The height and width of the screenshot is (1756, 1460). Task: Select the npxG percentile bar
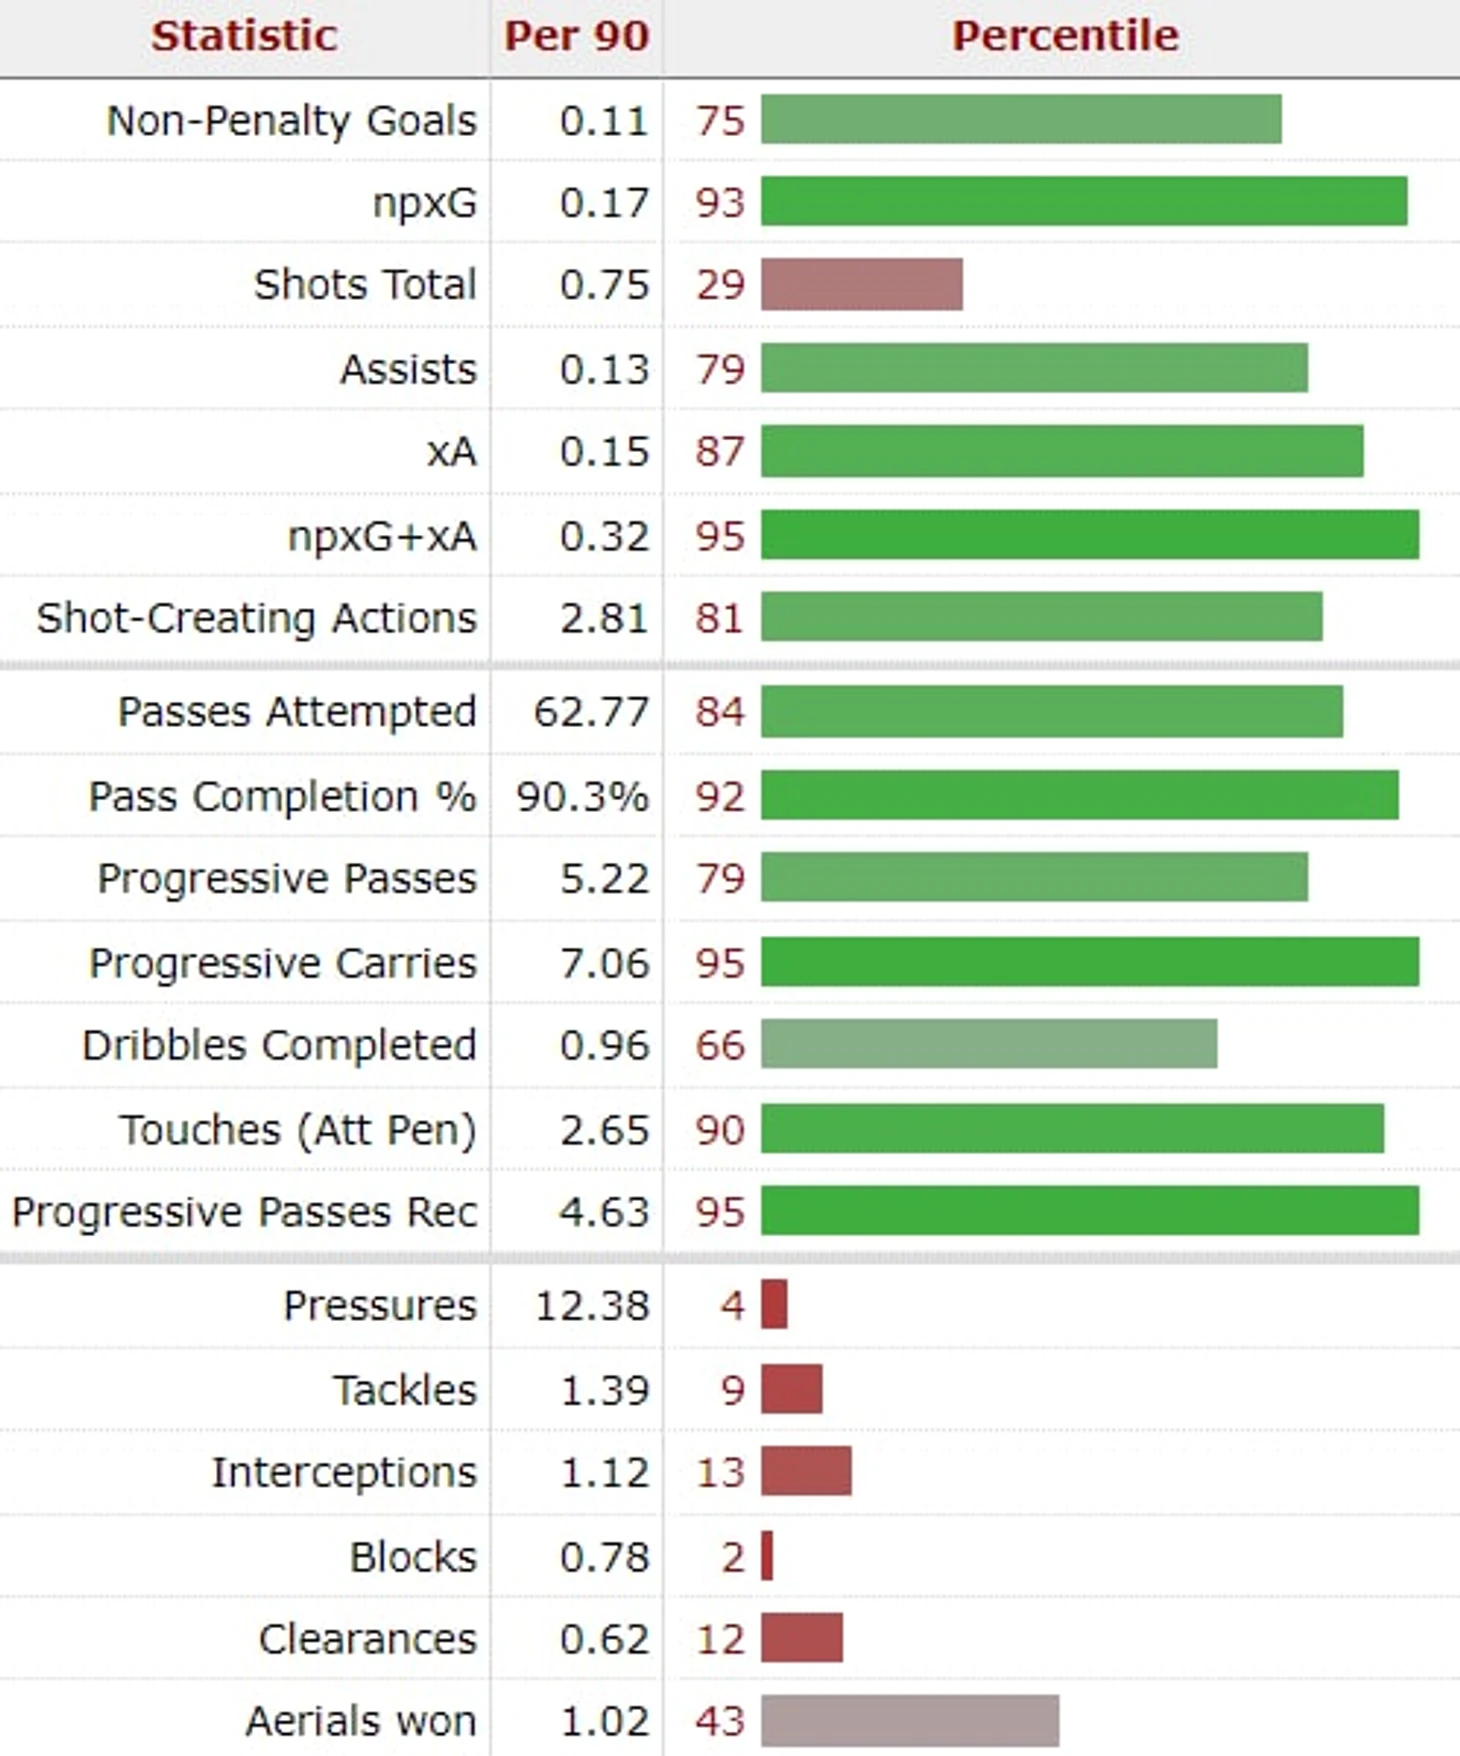coord(1084,202)
